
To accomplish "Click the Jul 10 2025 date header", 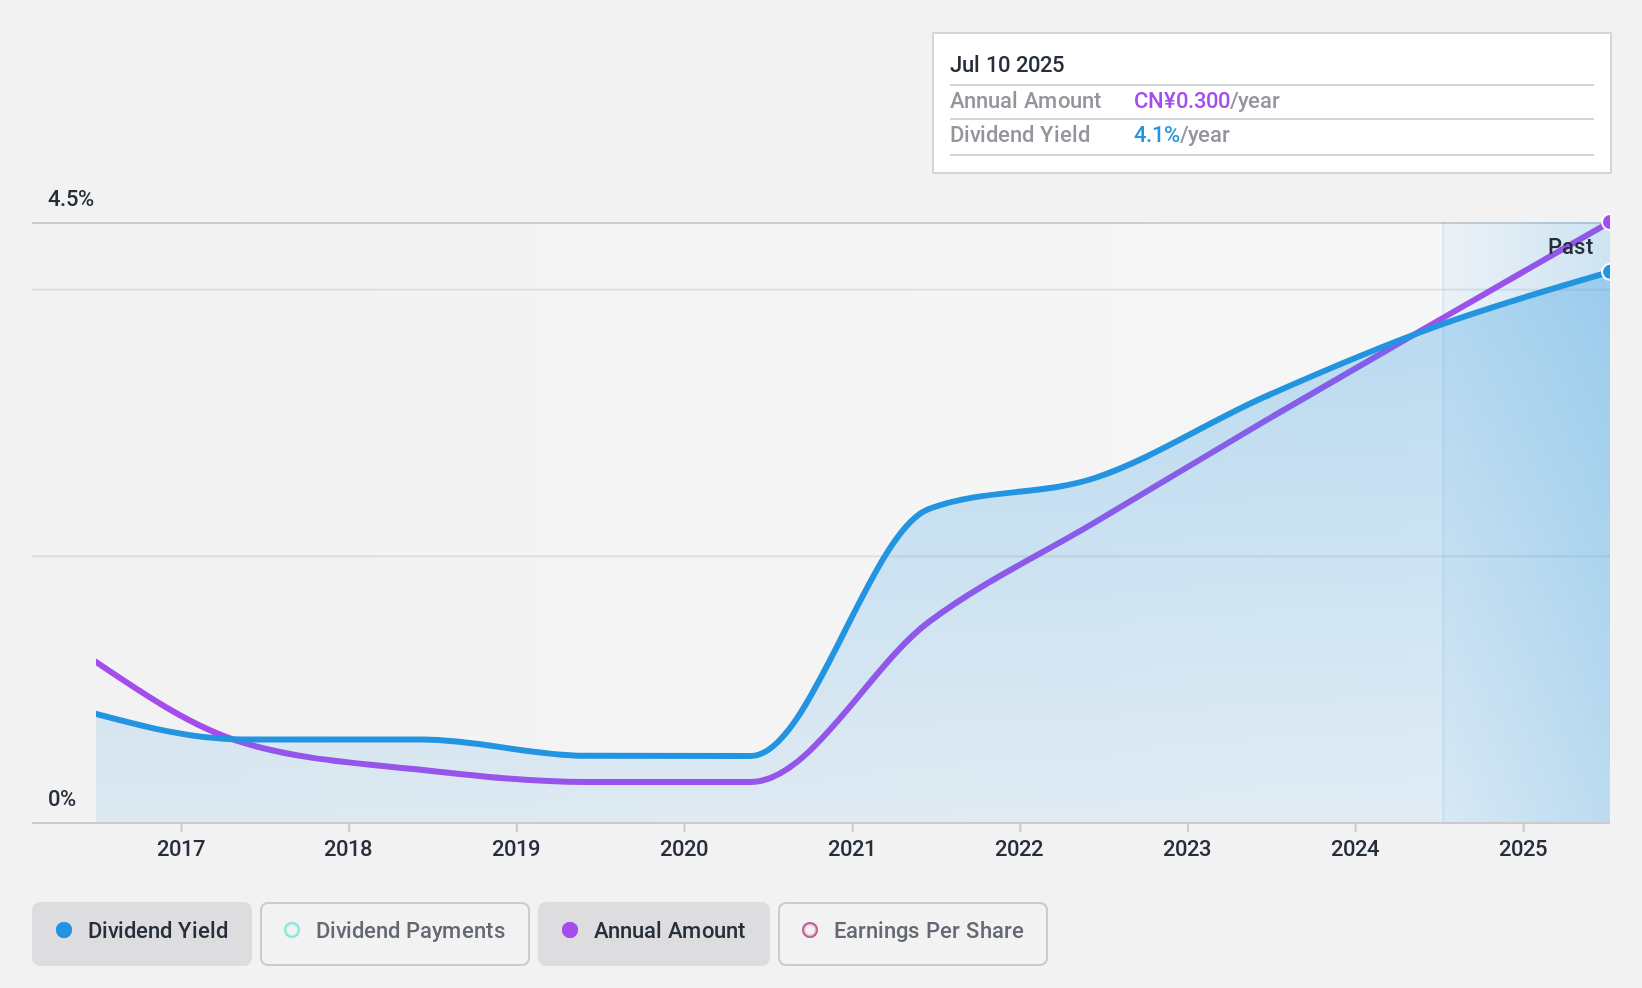I will pos(1008,64).
